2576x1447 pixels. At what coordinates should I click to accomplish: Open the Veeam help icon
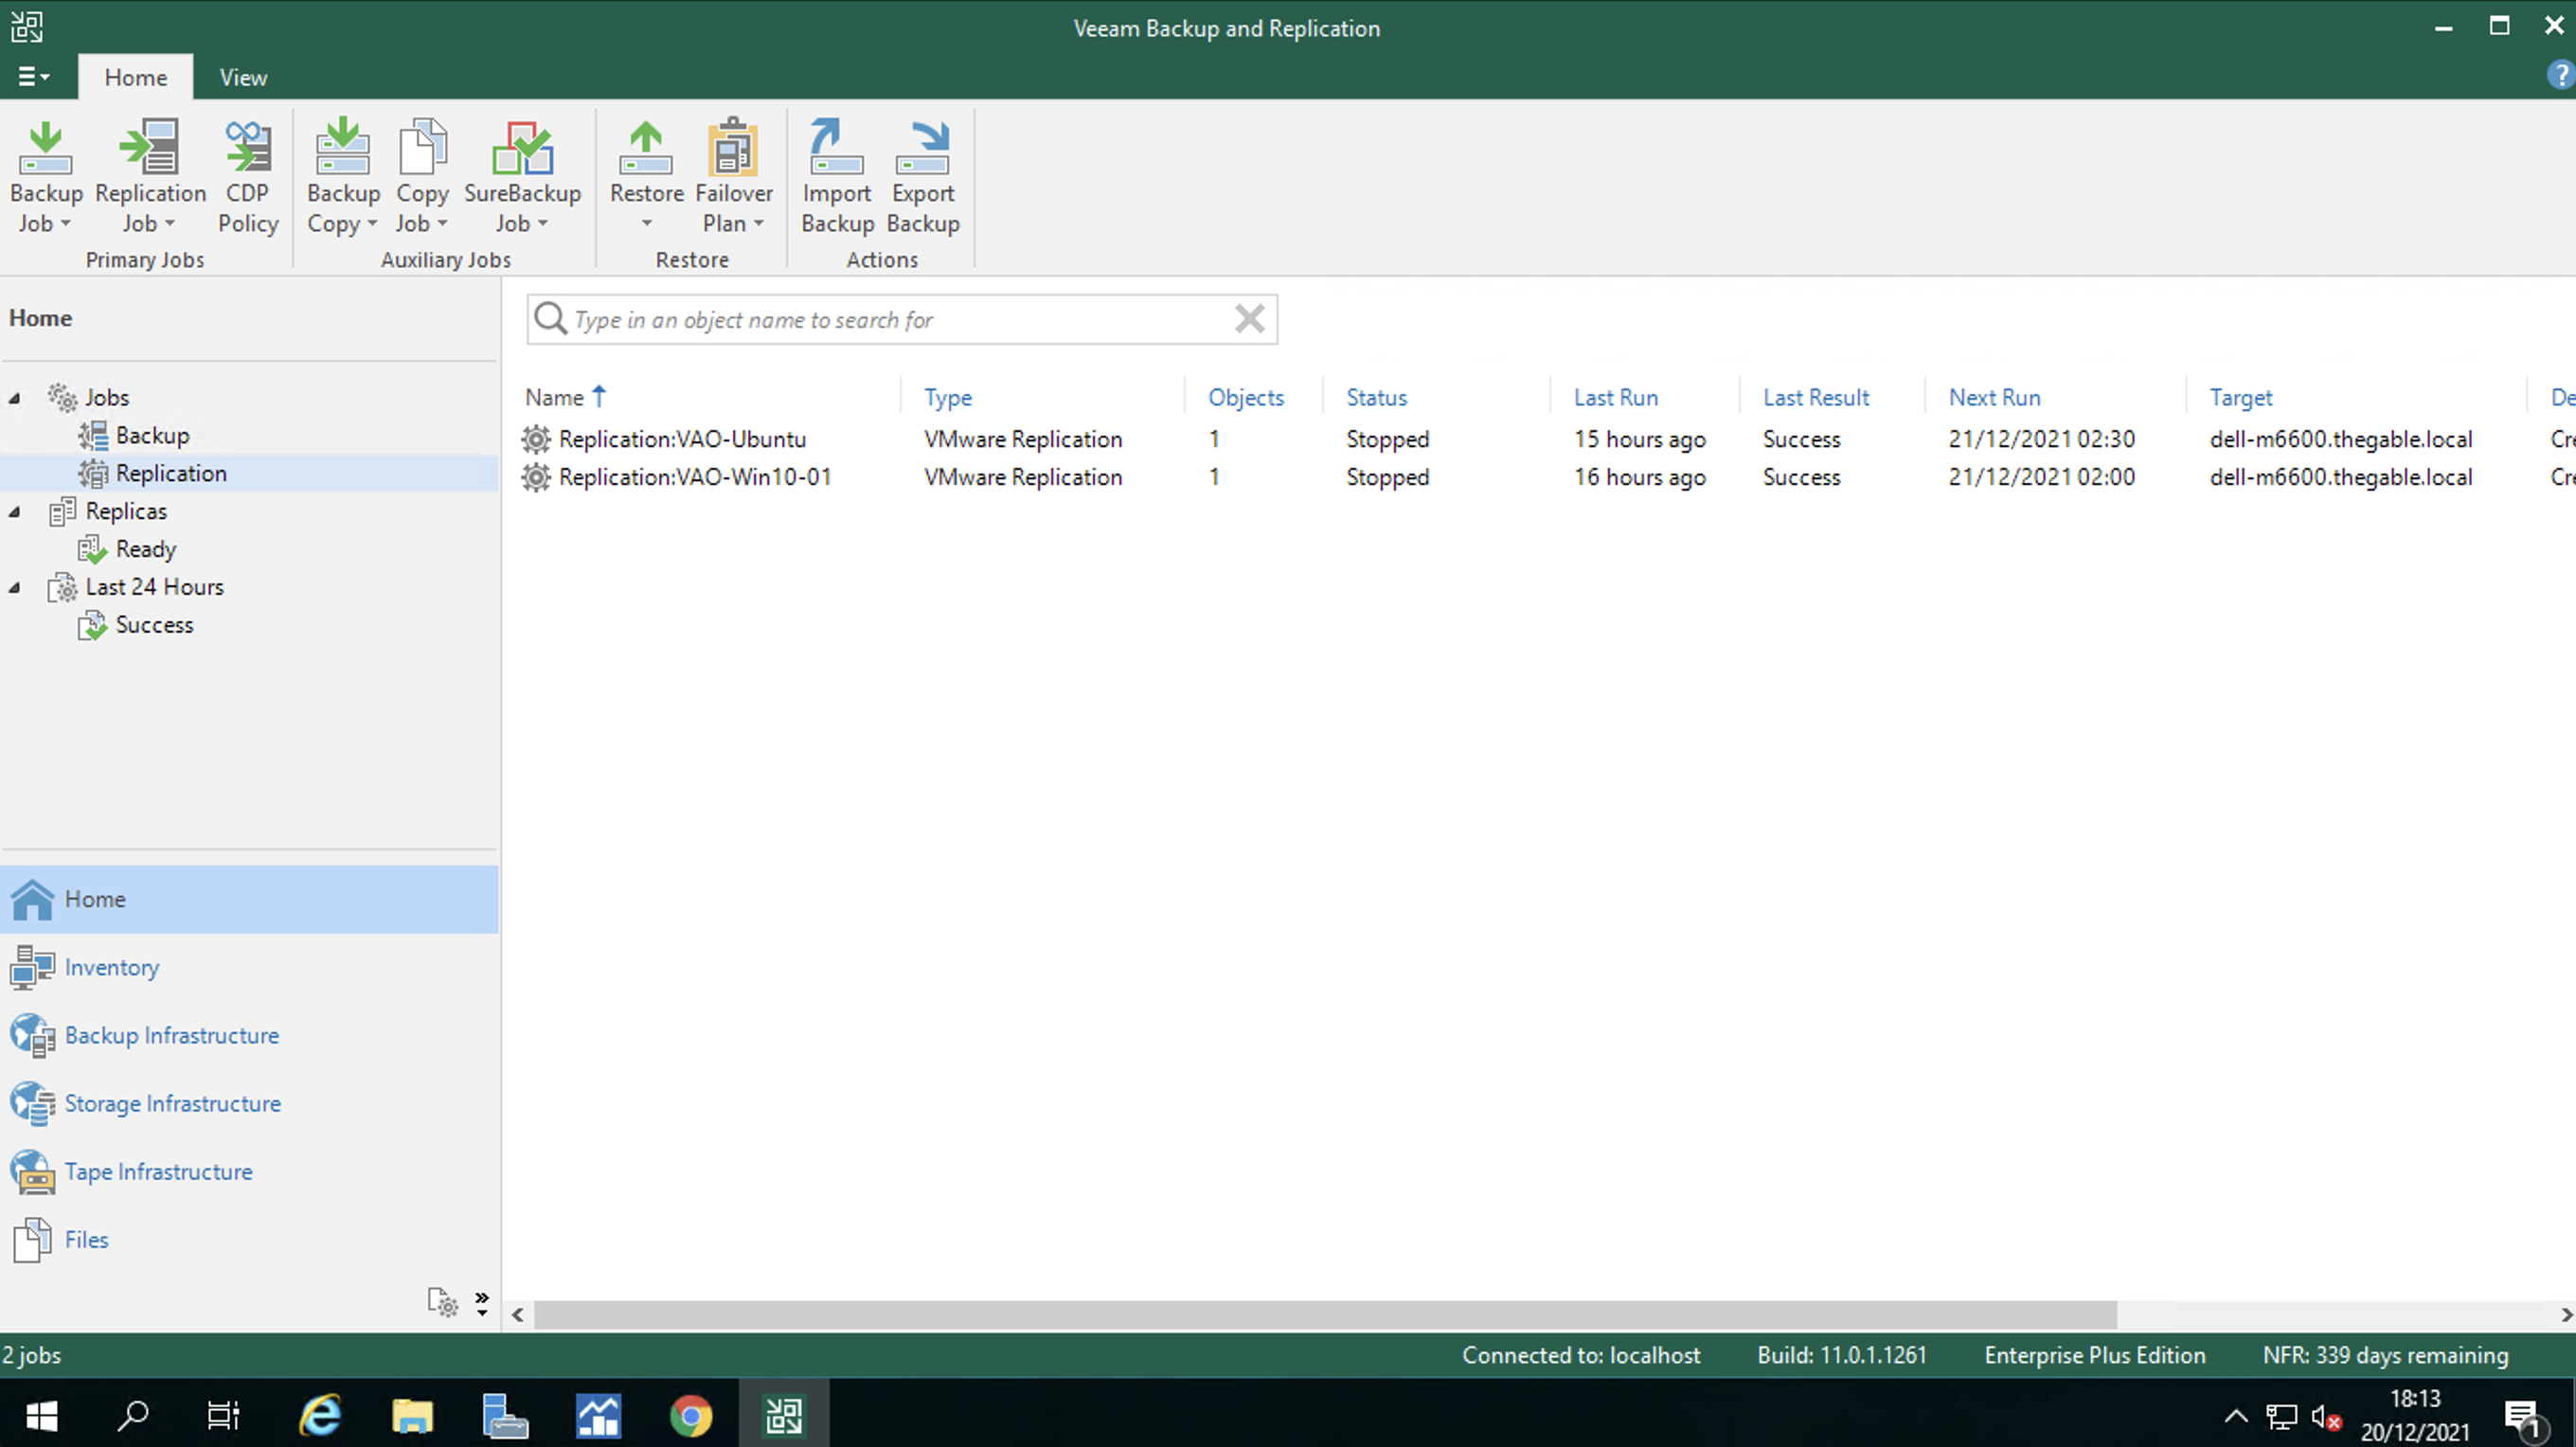(x=2560, y=76)
